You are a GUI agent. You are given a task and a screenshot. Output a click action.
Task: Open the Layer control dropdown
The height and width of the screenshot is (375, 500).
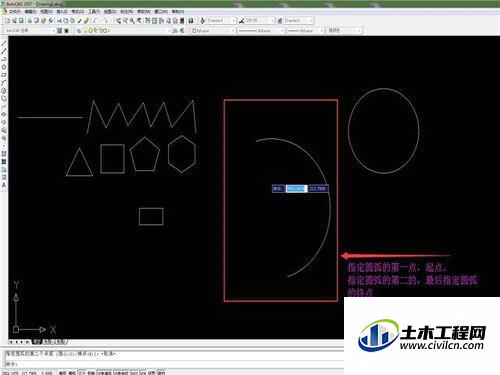tap(128, 31)
